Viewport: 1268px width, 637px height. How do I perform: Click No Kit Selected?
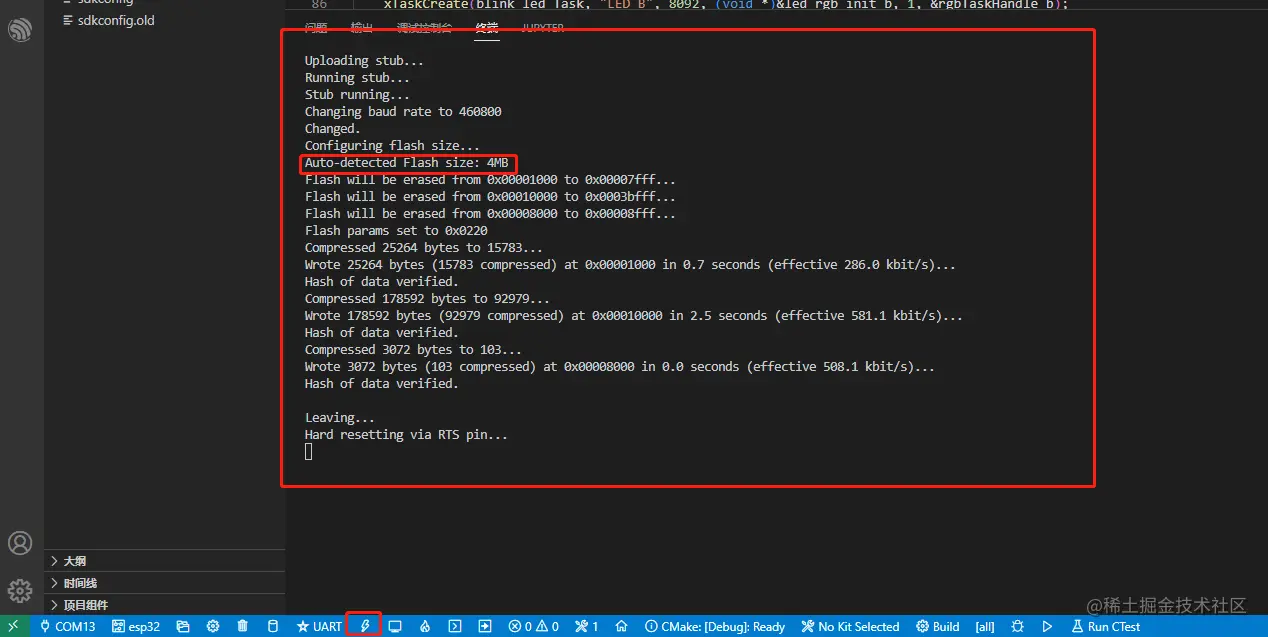pos(850,626)
